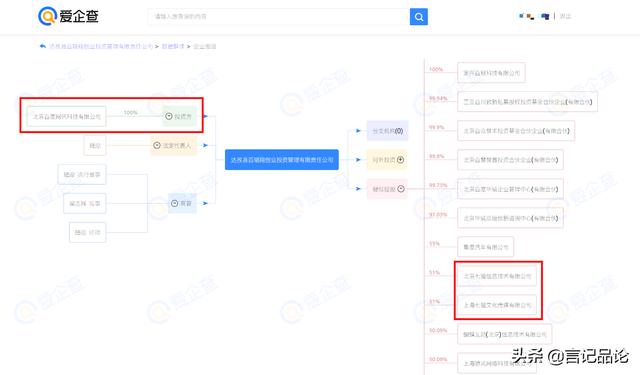Click the first person box under executives

82,175
